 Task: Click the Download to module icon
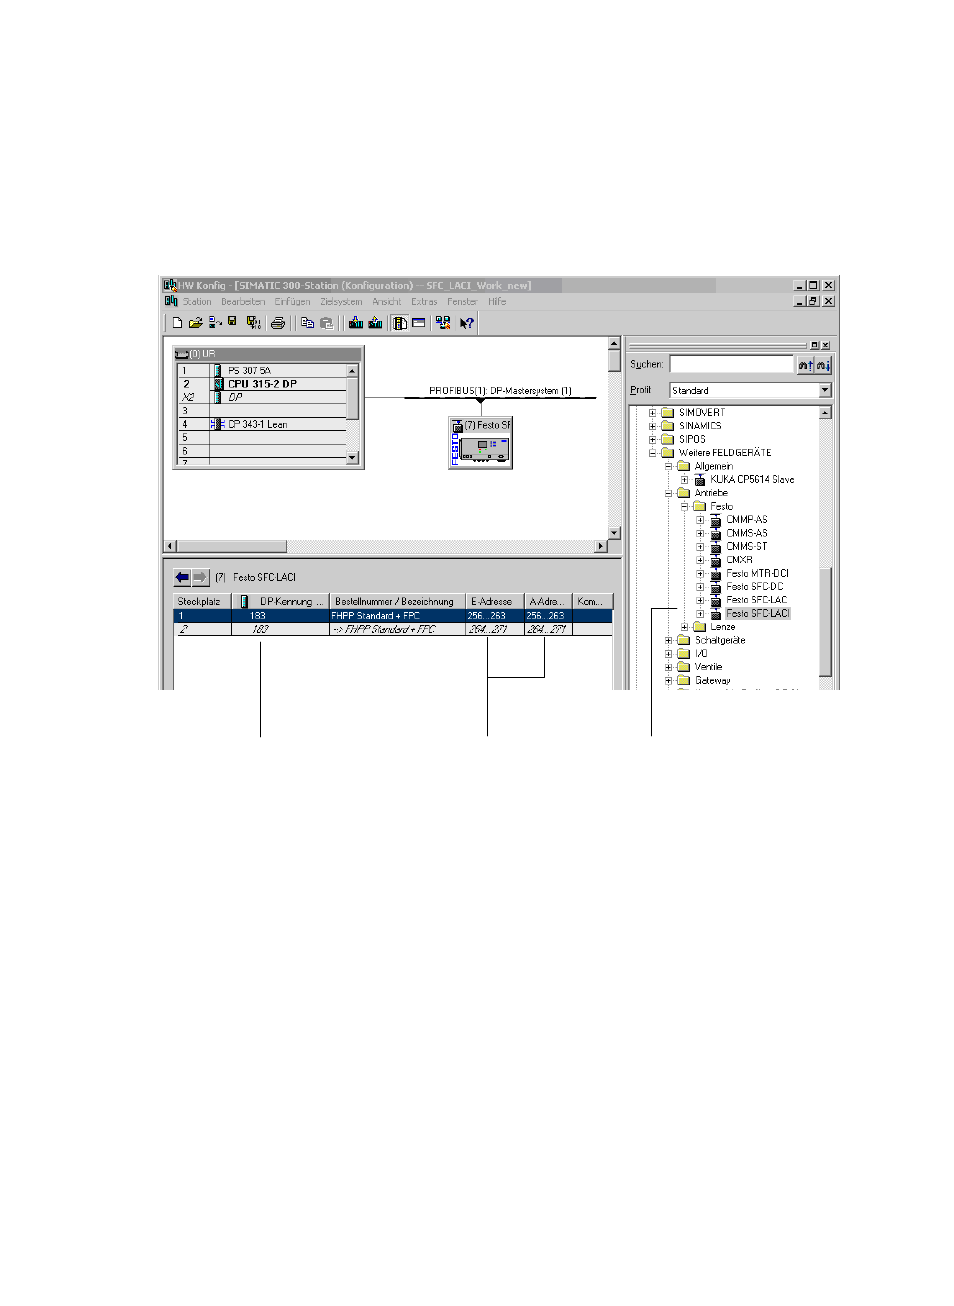[x=356, y=323]
